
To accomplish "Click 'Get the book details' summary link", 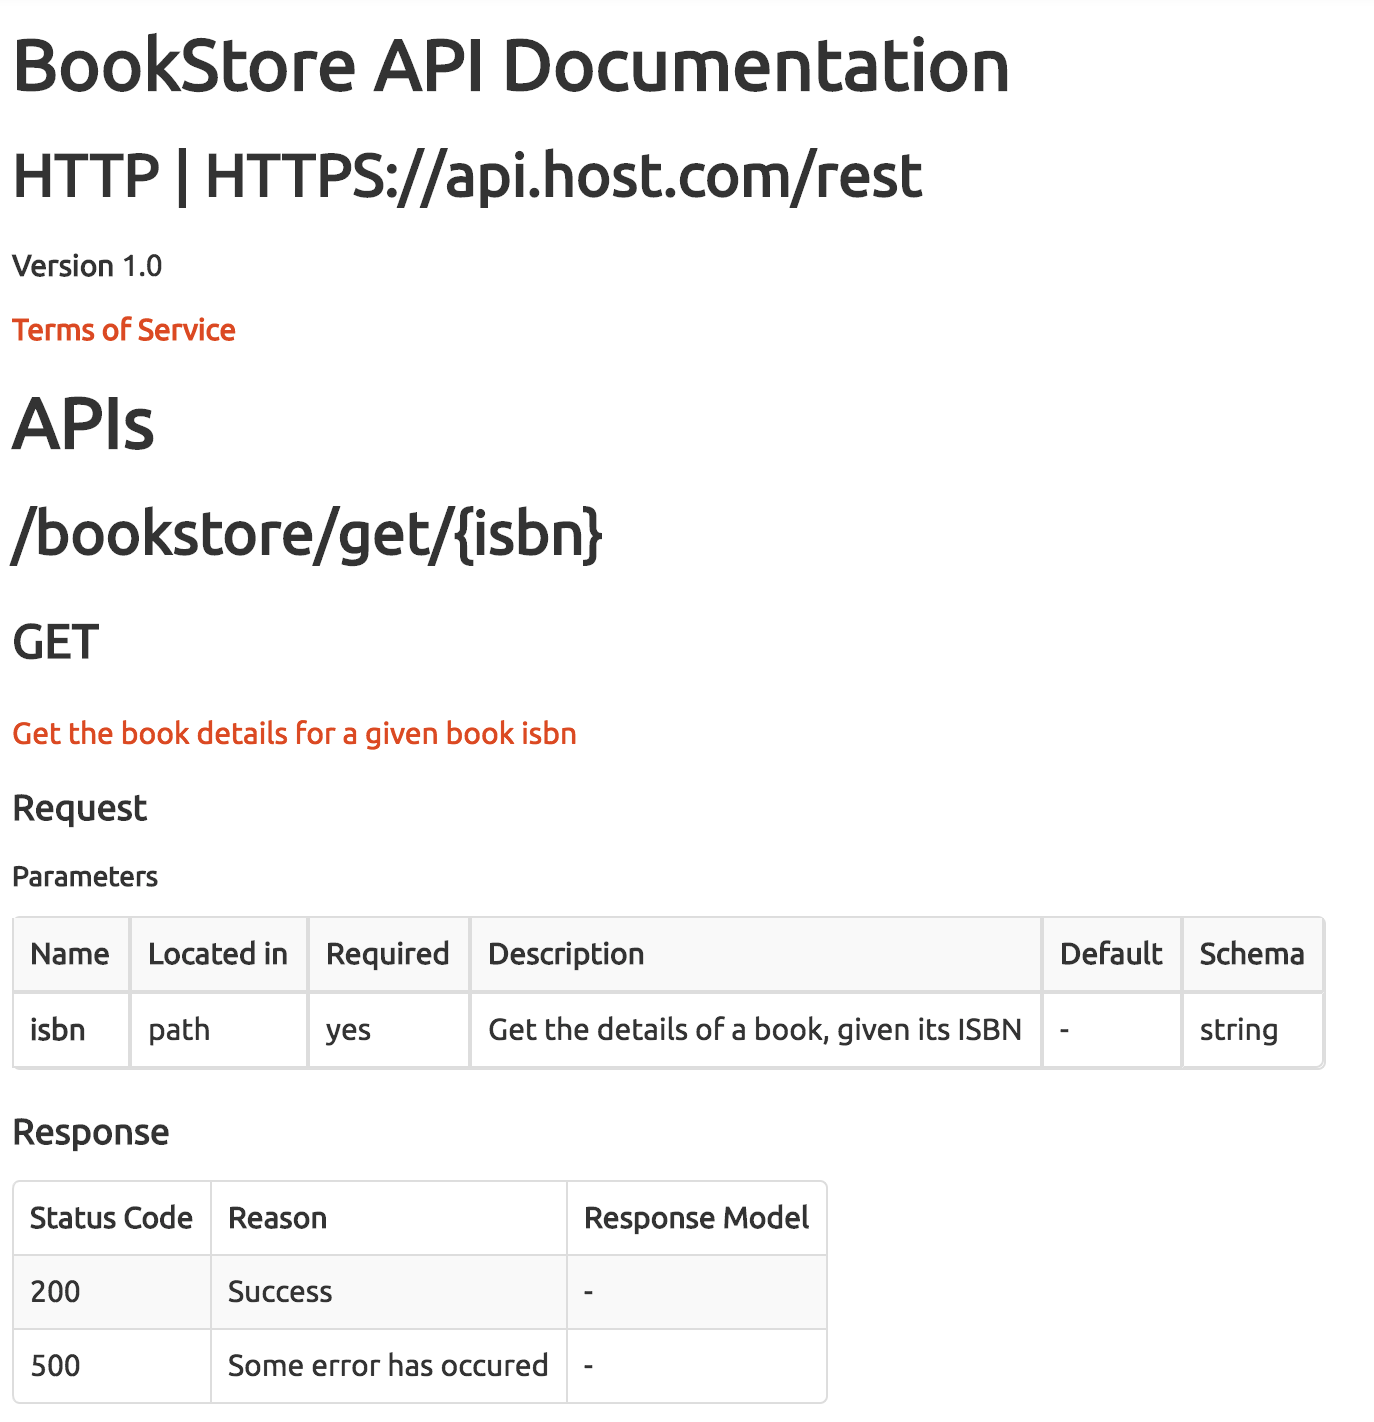I will (294, 733).
